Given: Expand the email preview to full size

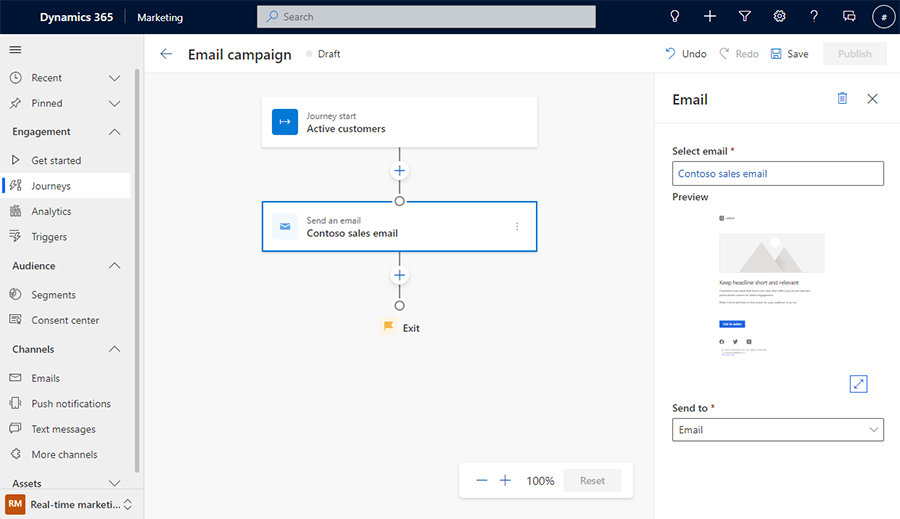Looking at the screenshot, I should click(x=858, y=384).
